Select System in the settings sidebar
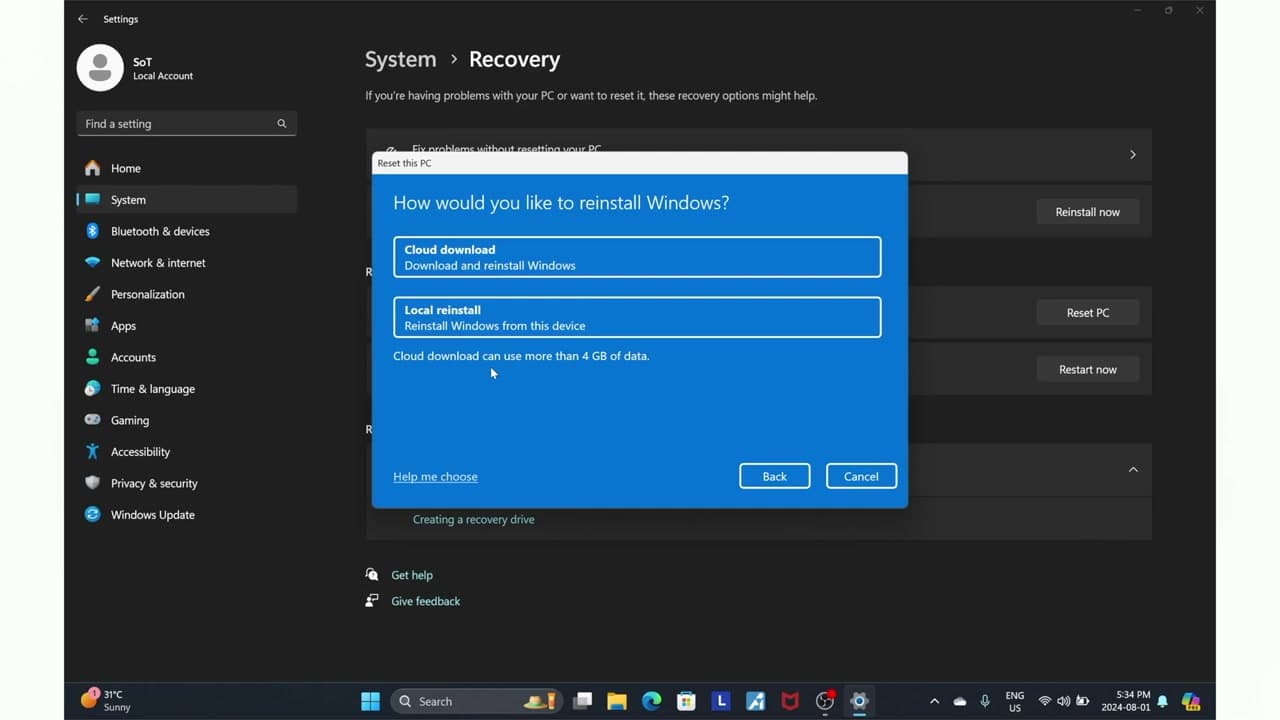Screen dimensions: 1280x720 coord(187,200)
